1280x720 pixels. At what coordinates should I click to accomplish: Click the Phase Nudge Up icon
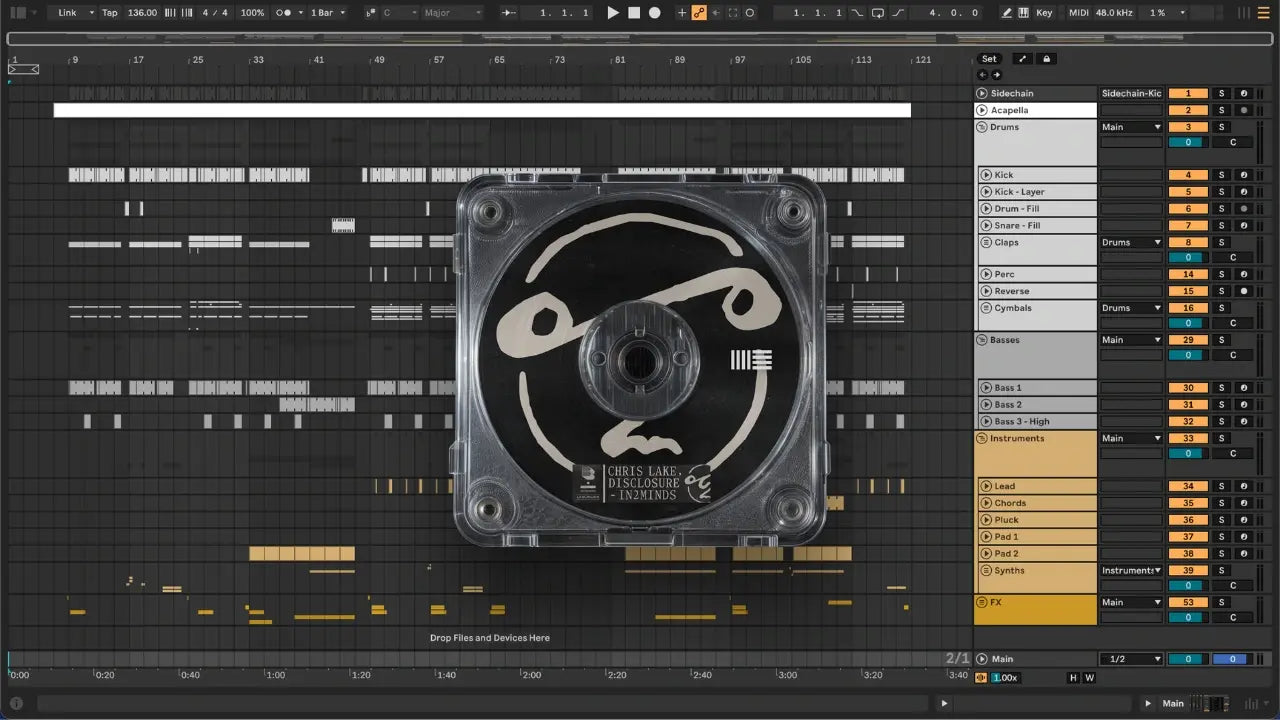(185, 13)
